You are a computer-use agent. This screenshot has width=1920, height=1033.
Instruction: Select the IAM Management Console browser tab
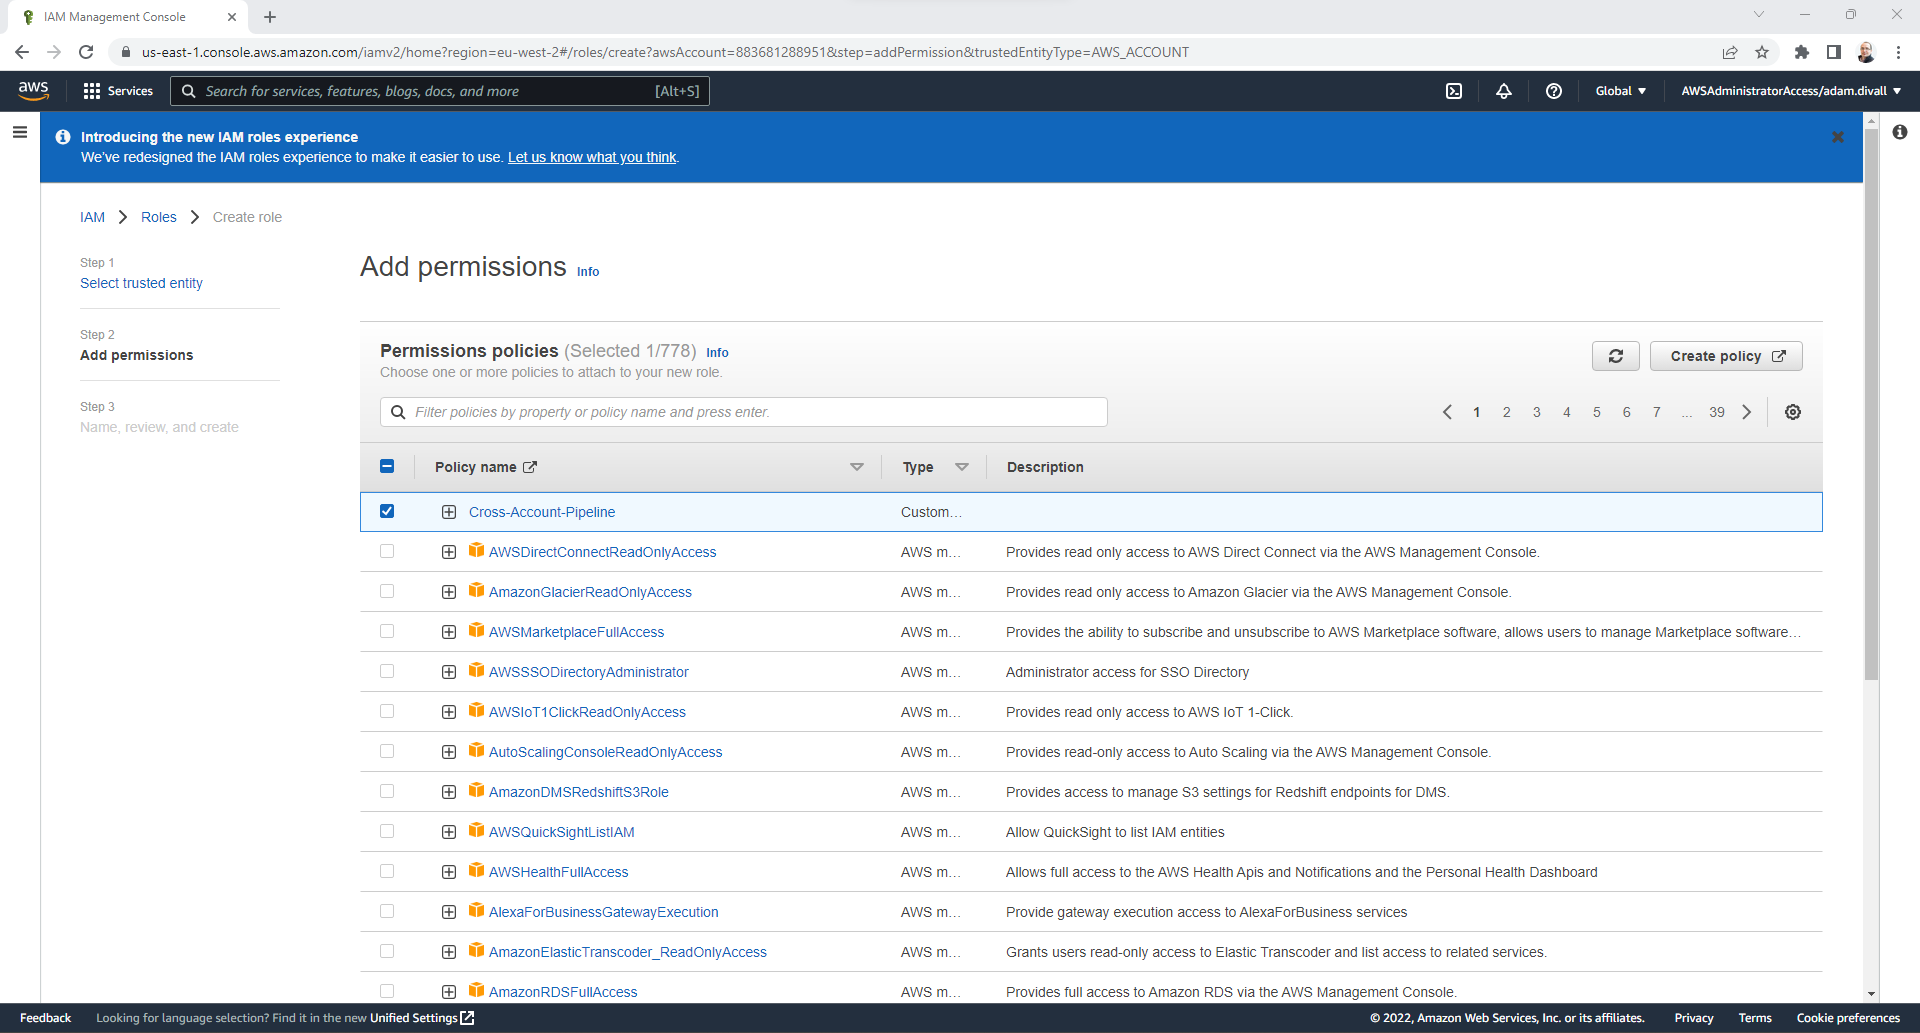click(x=130, y=17)
